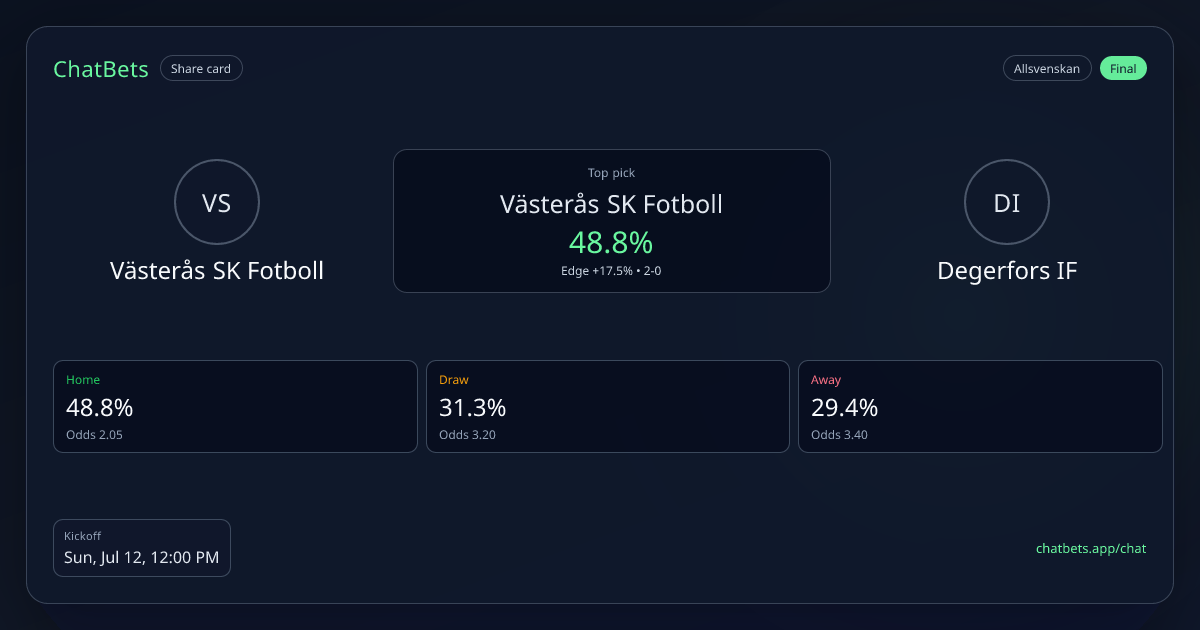
Task: Click the Degerfors IF team name
Action: click(1007, 271)
